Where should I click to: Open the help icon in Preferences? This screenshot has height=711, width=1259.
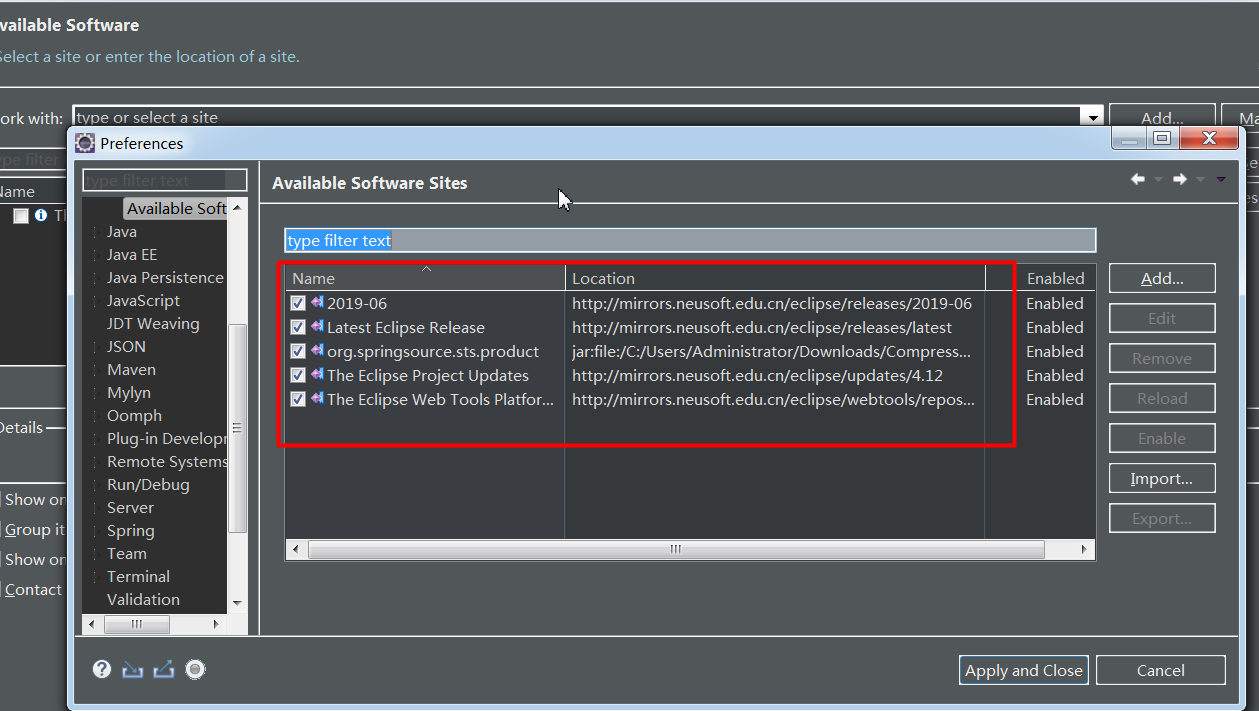click(x=102, y=669)
